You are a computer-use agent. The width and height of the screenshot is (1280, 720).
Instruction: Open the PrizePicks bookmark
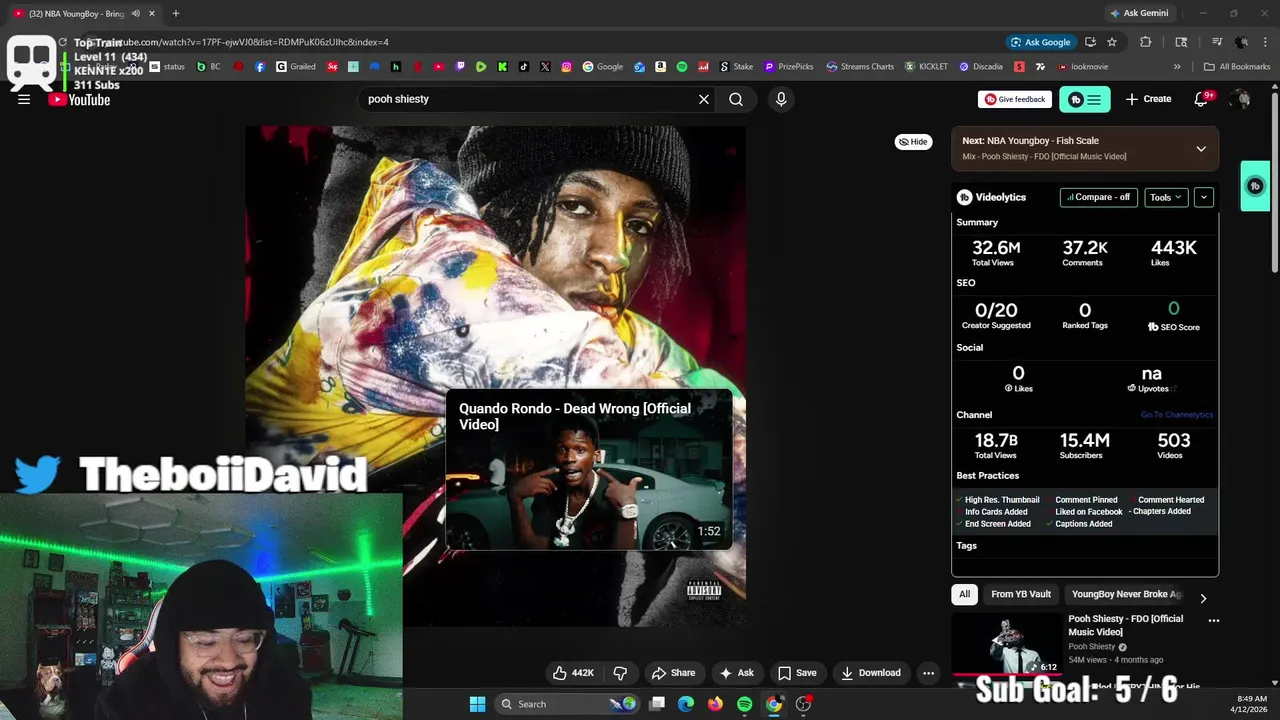789,67
